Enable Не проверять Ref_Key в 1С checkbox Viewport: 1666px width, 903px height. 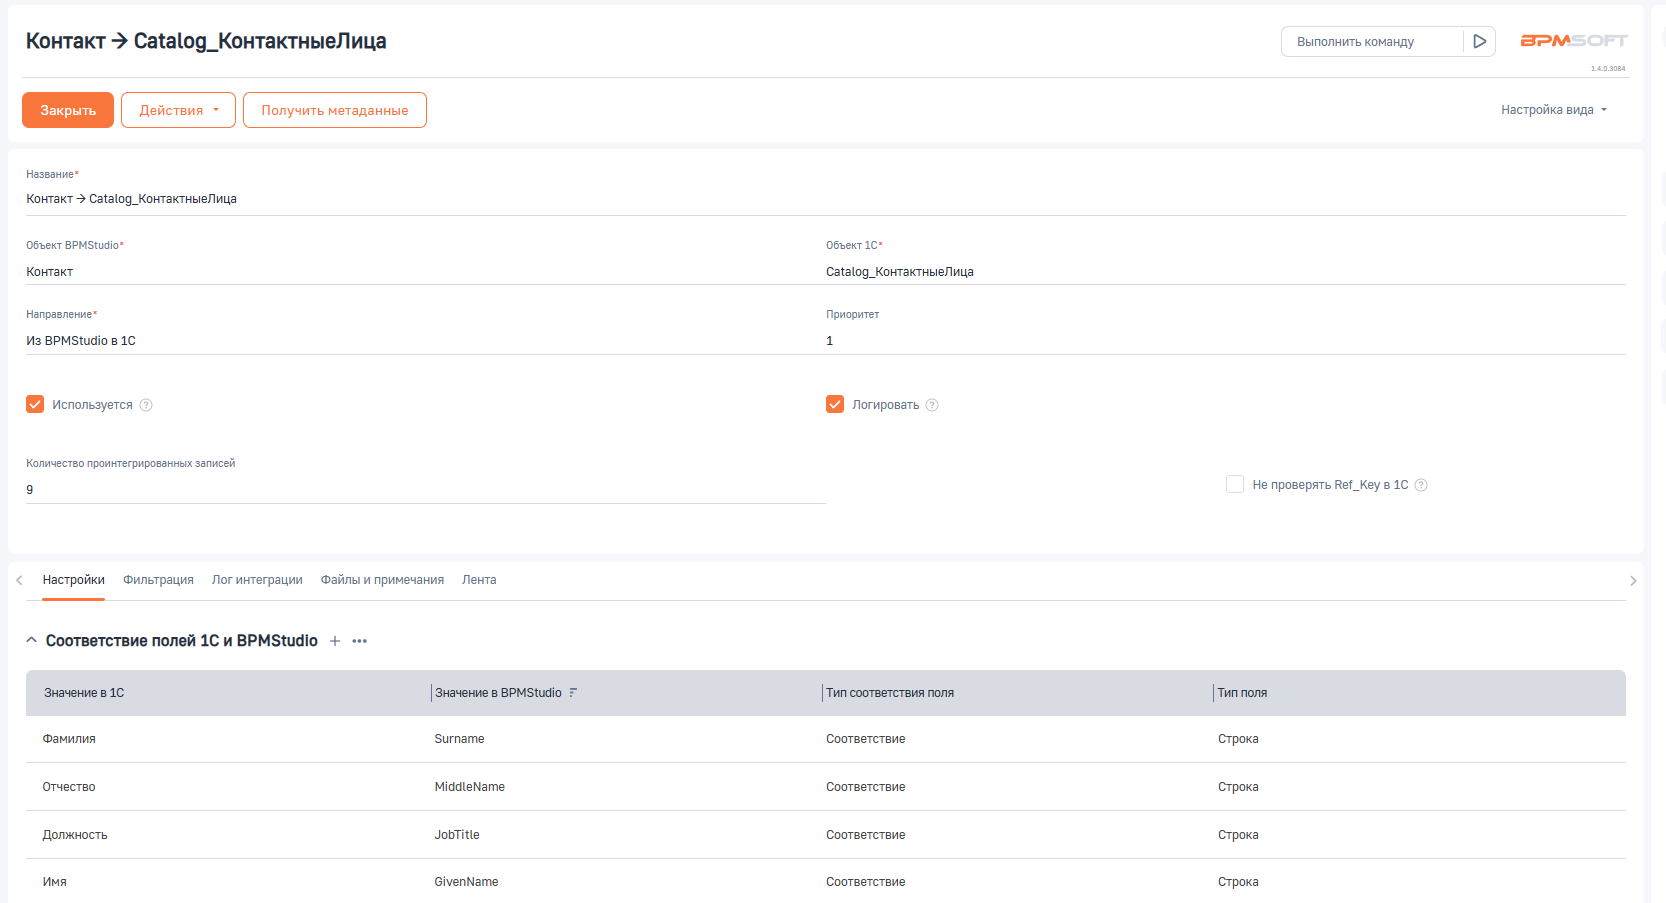[1235, 485]
